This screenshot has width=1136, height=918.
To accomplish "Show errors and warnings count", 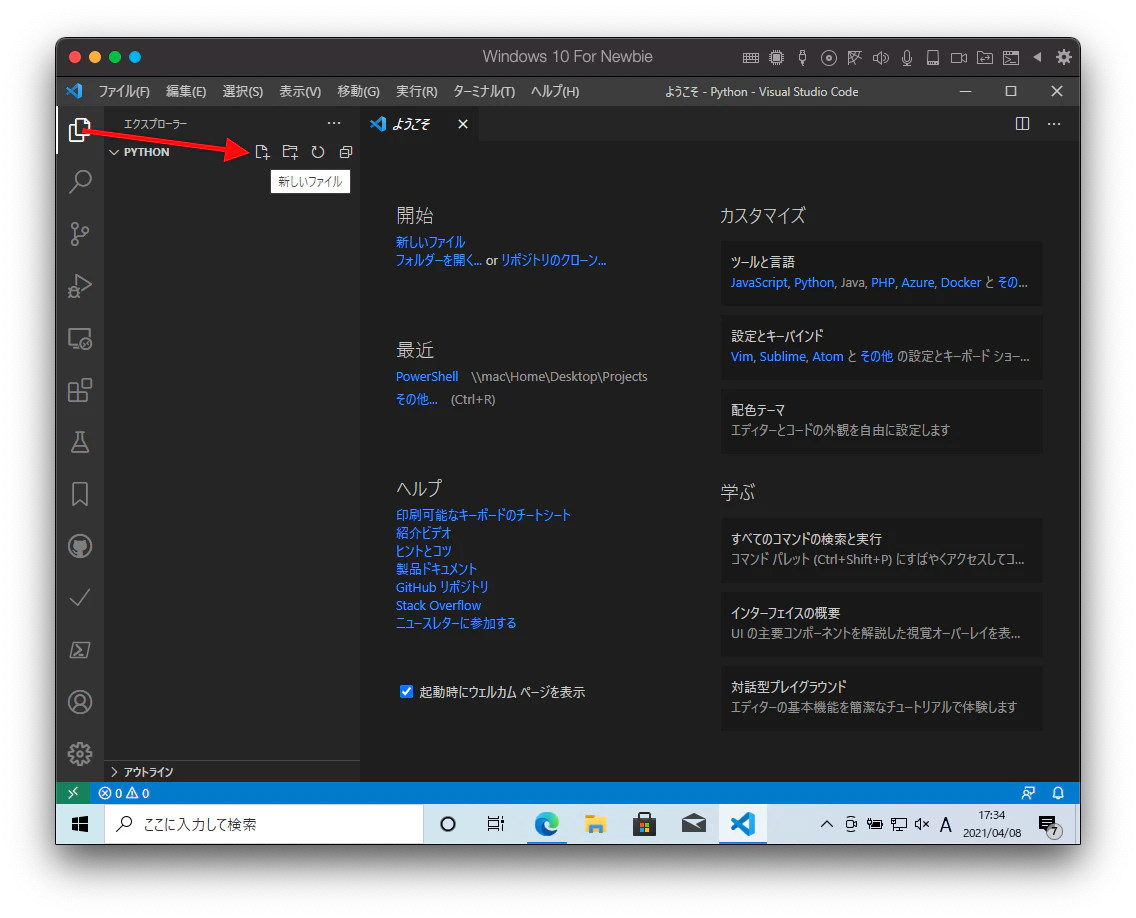I will [124, 793].
